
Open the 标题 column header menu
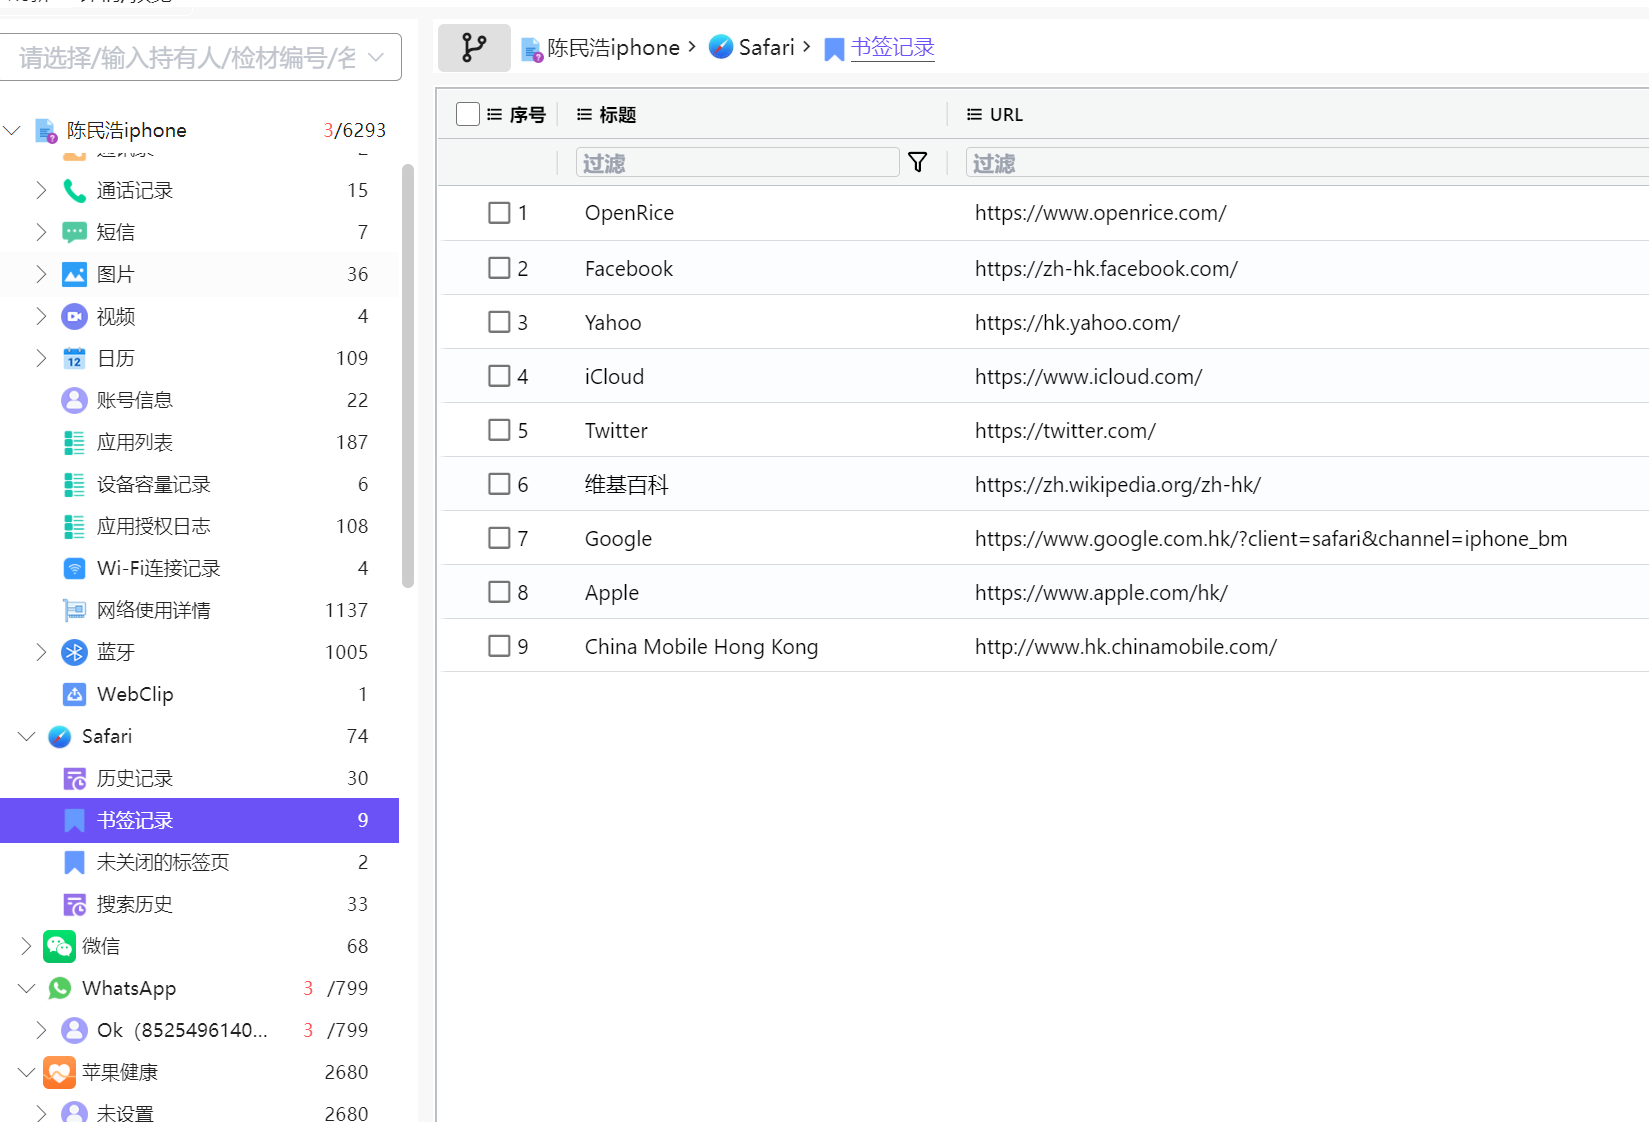584,114
